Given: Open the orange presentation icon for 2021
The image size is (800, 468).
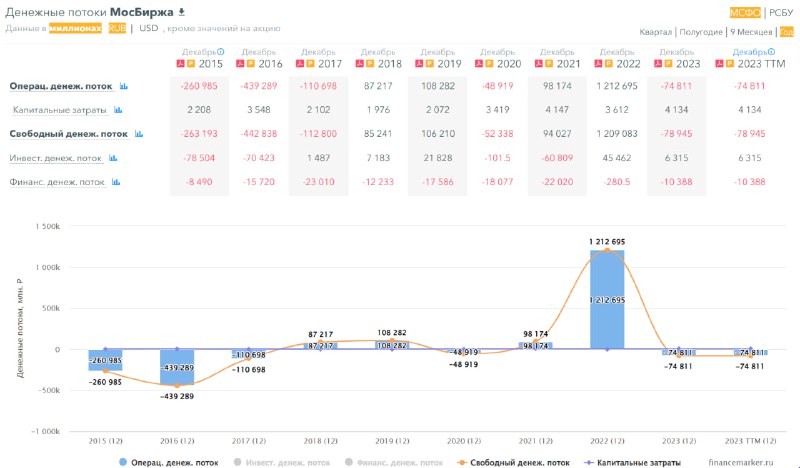Looking at the screenshot, I should pyautogui.click(x=549, y=64).
